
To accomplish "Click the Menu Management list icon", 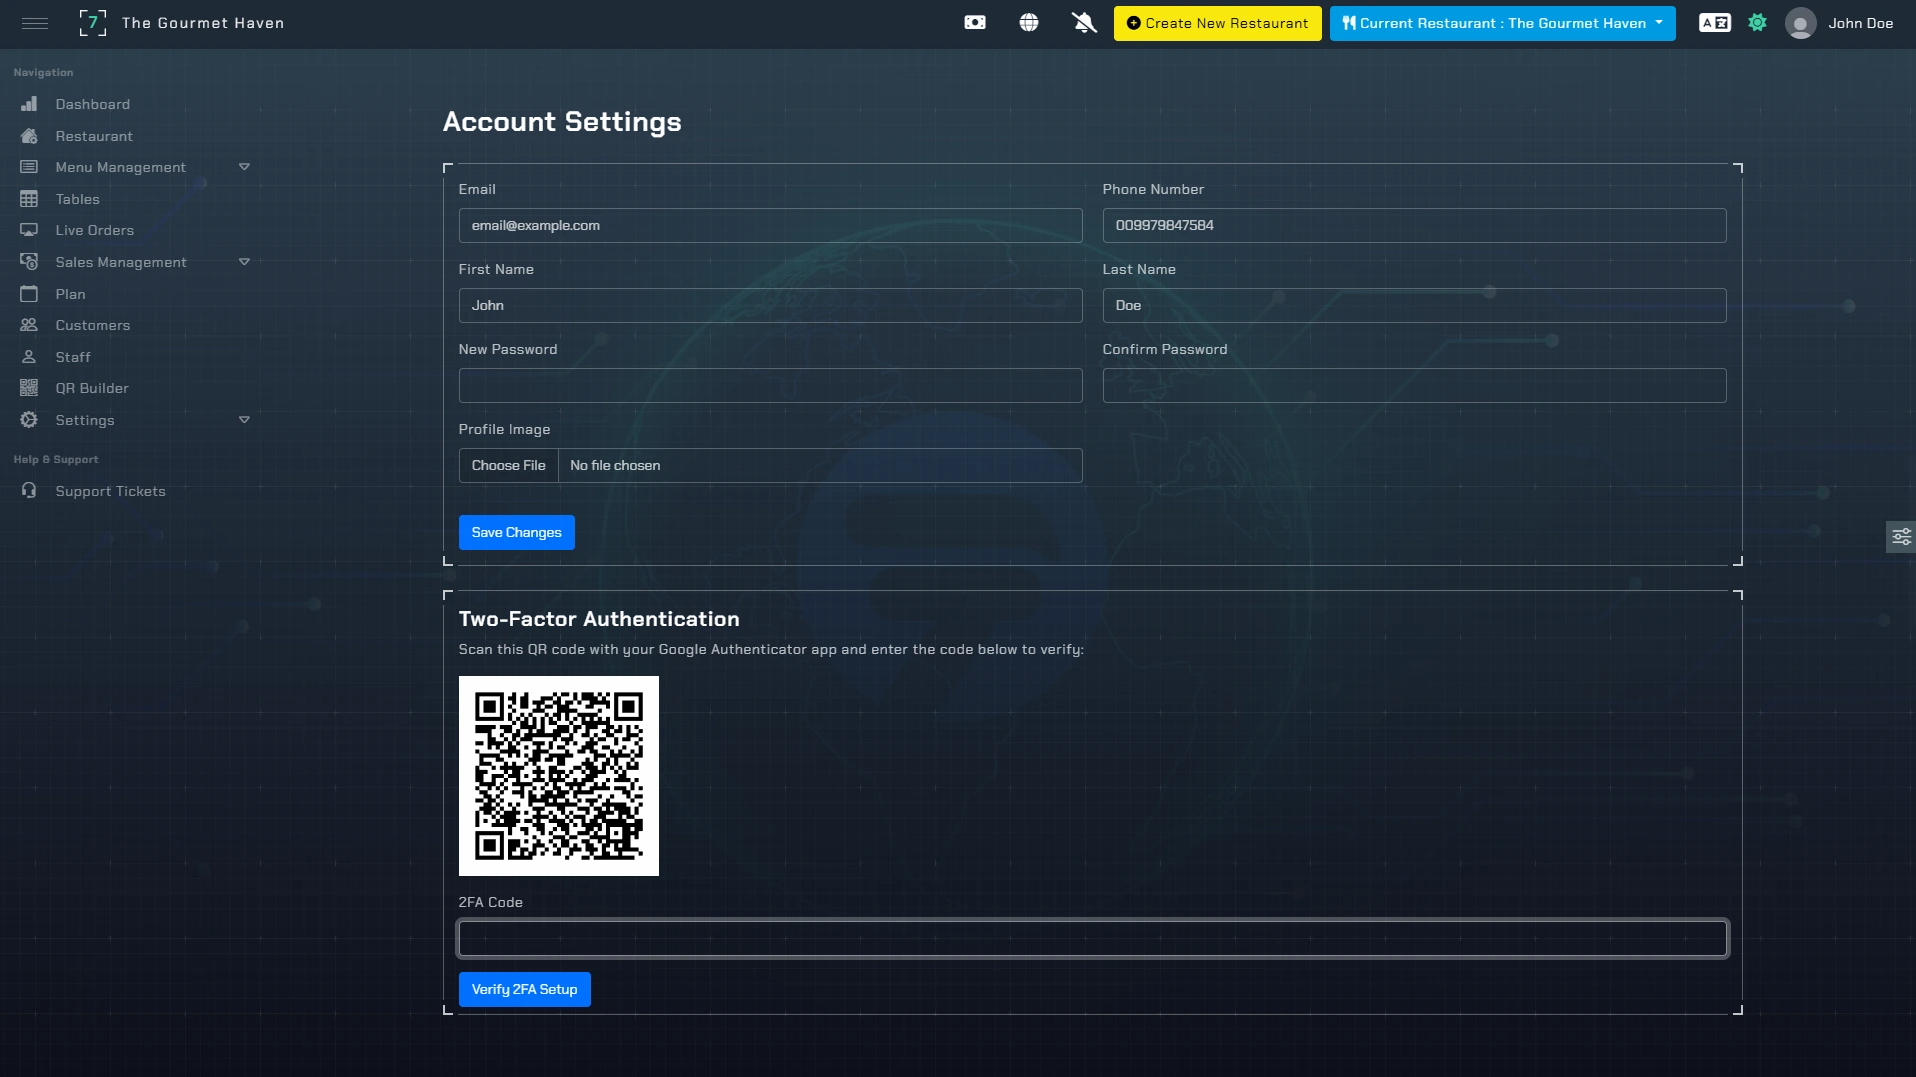I will tap(29, 167).
